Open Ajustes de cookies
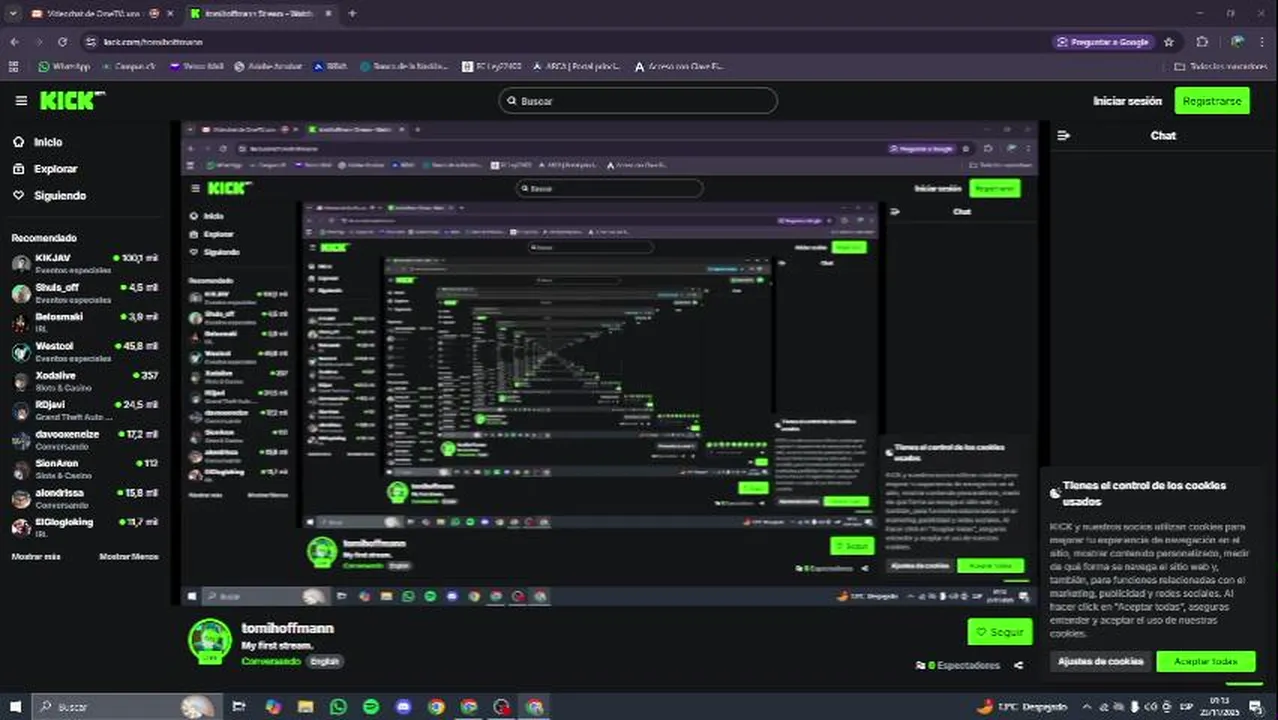The width and height of the screenshot is (1278, 720). pyautogui.click(x=1100, y=662)
